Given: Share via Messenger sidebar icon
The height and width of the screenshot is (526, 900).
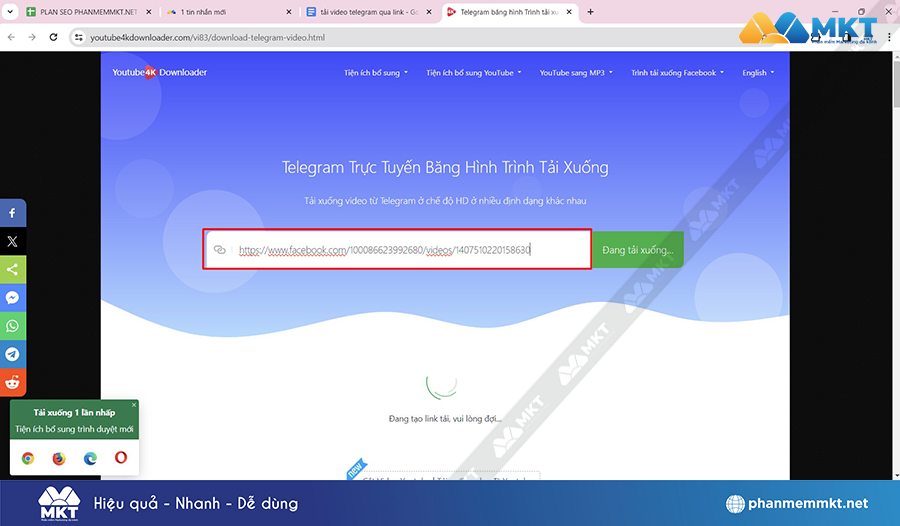Looking at the screenshot, I should tap(13, 297).
